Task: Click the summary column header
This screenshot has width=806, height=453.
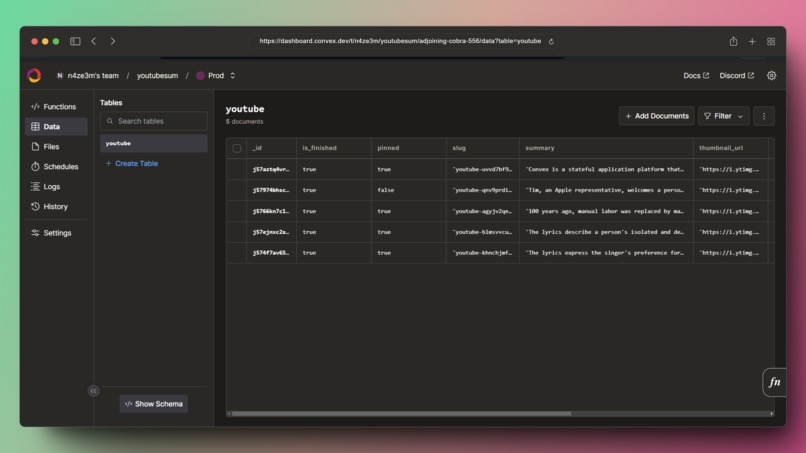Action: [x=606, y=148]
